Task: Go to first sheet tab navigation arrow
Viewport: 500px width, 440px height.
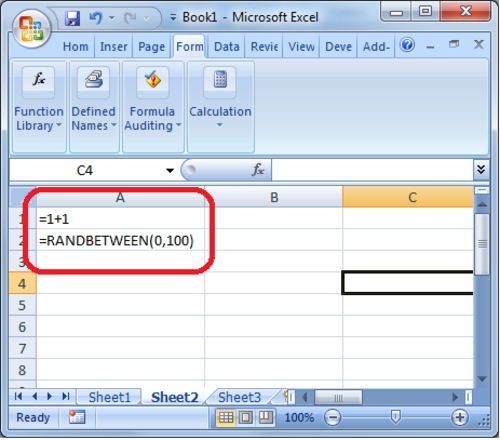Action: [x=18, y=396]
